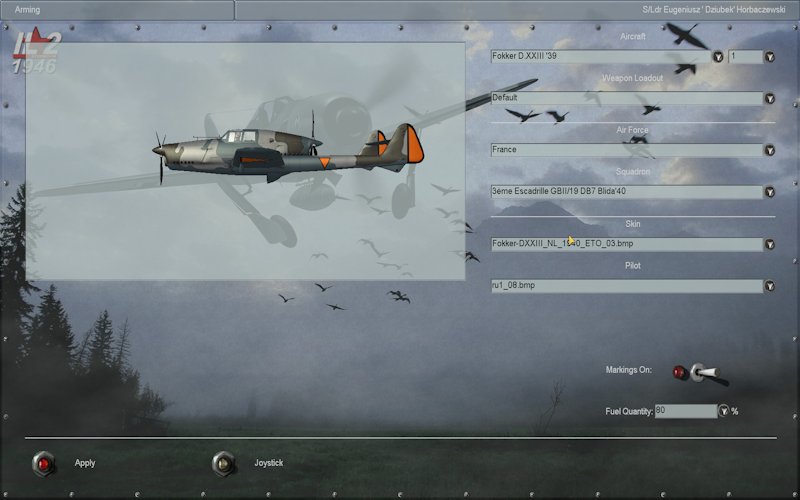Click the Pilot heading
The width and height of the screenshot is (800, 500).
tap(633, 266)
